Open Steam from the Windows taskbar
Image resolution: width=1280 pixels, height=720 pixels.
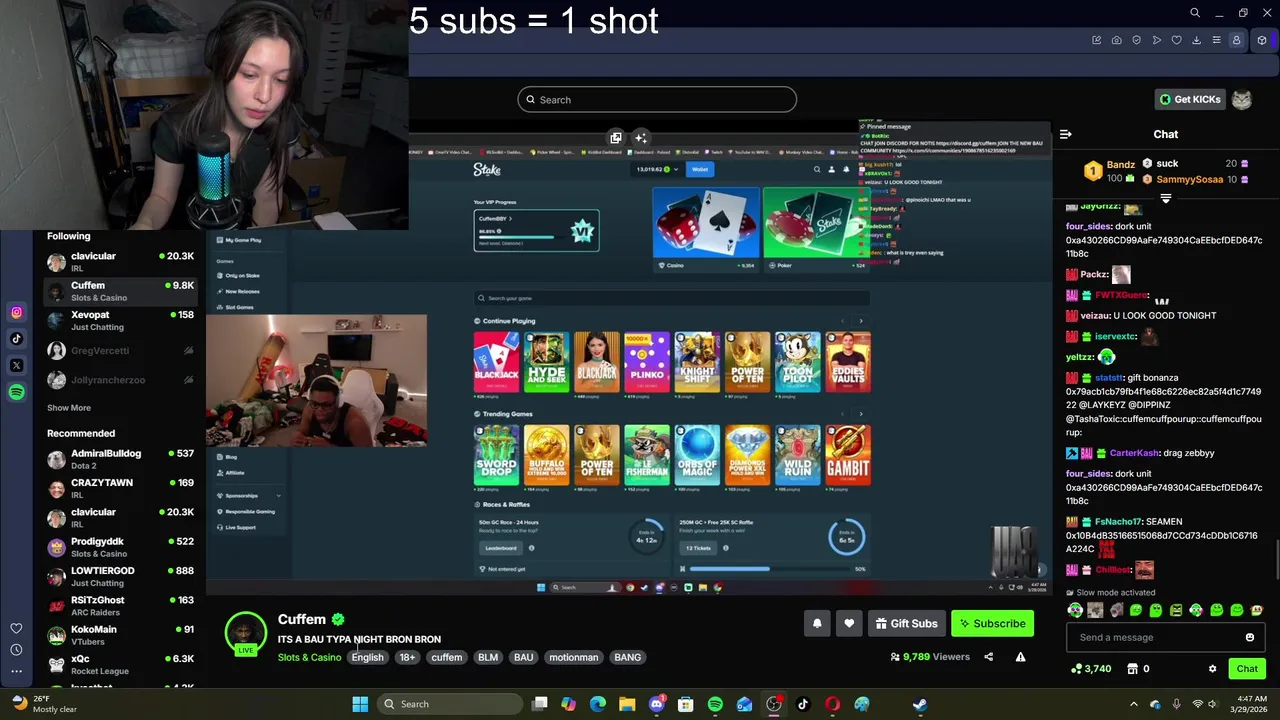pyautogui.click(x=919, y=704)
